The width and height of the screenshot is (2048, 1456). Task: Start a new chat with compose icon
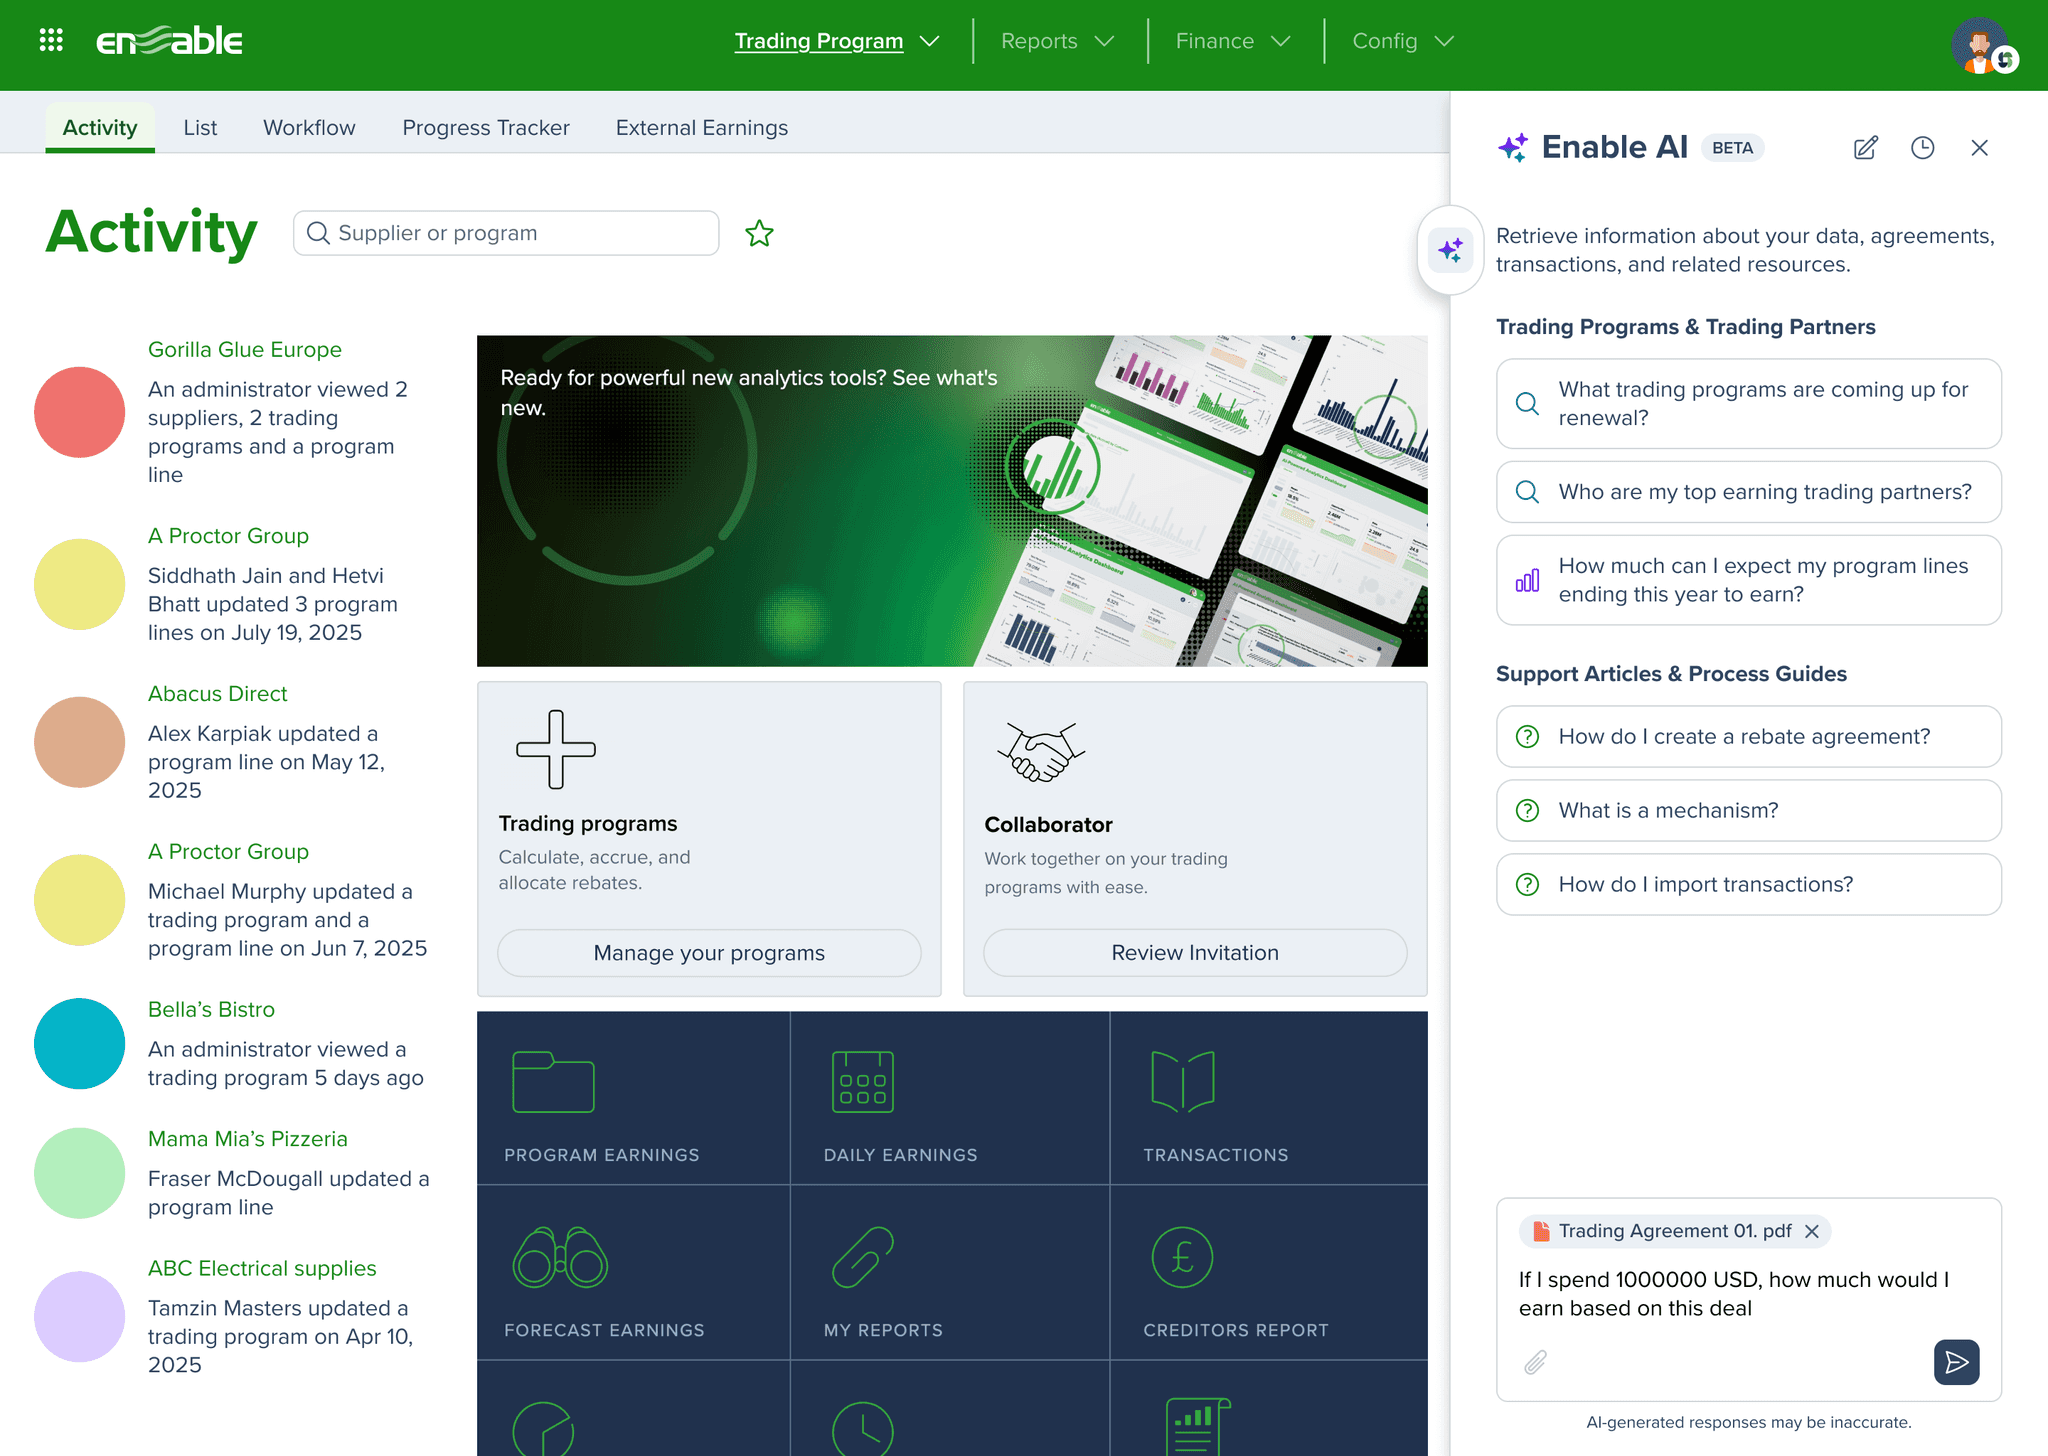(1865, 148)
